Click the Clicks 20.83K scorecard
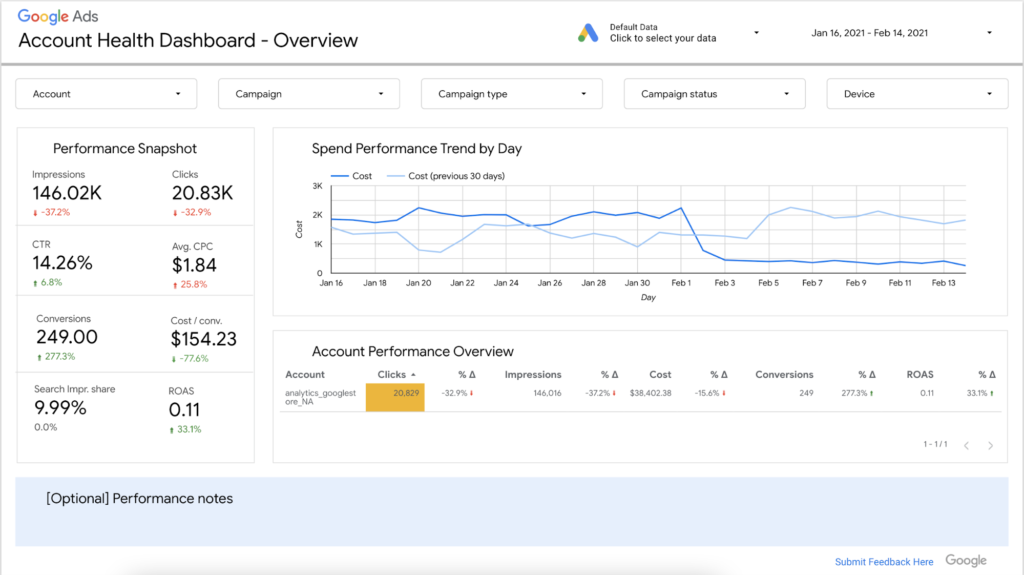This screenshot has width=1024, height=575. coord(202,193)
